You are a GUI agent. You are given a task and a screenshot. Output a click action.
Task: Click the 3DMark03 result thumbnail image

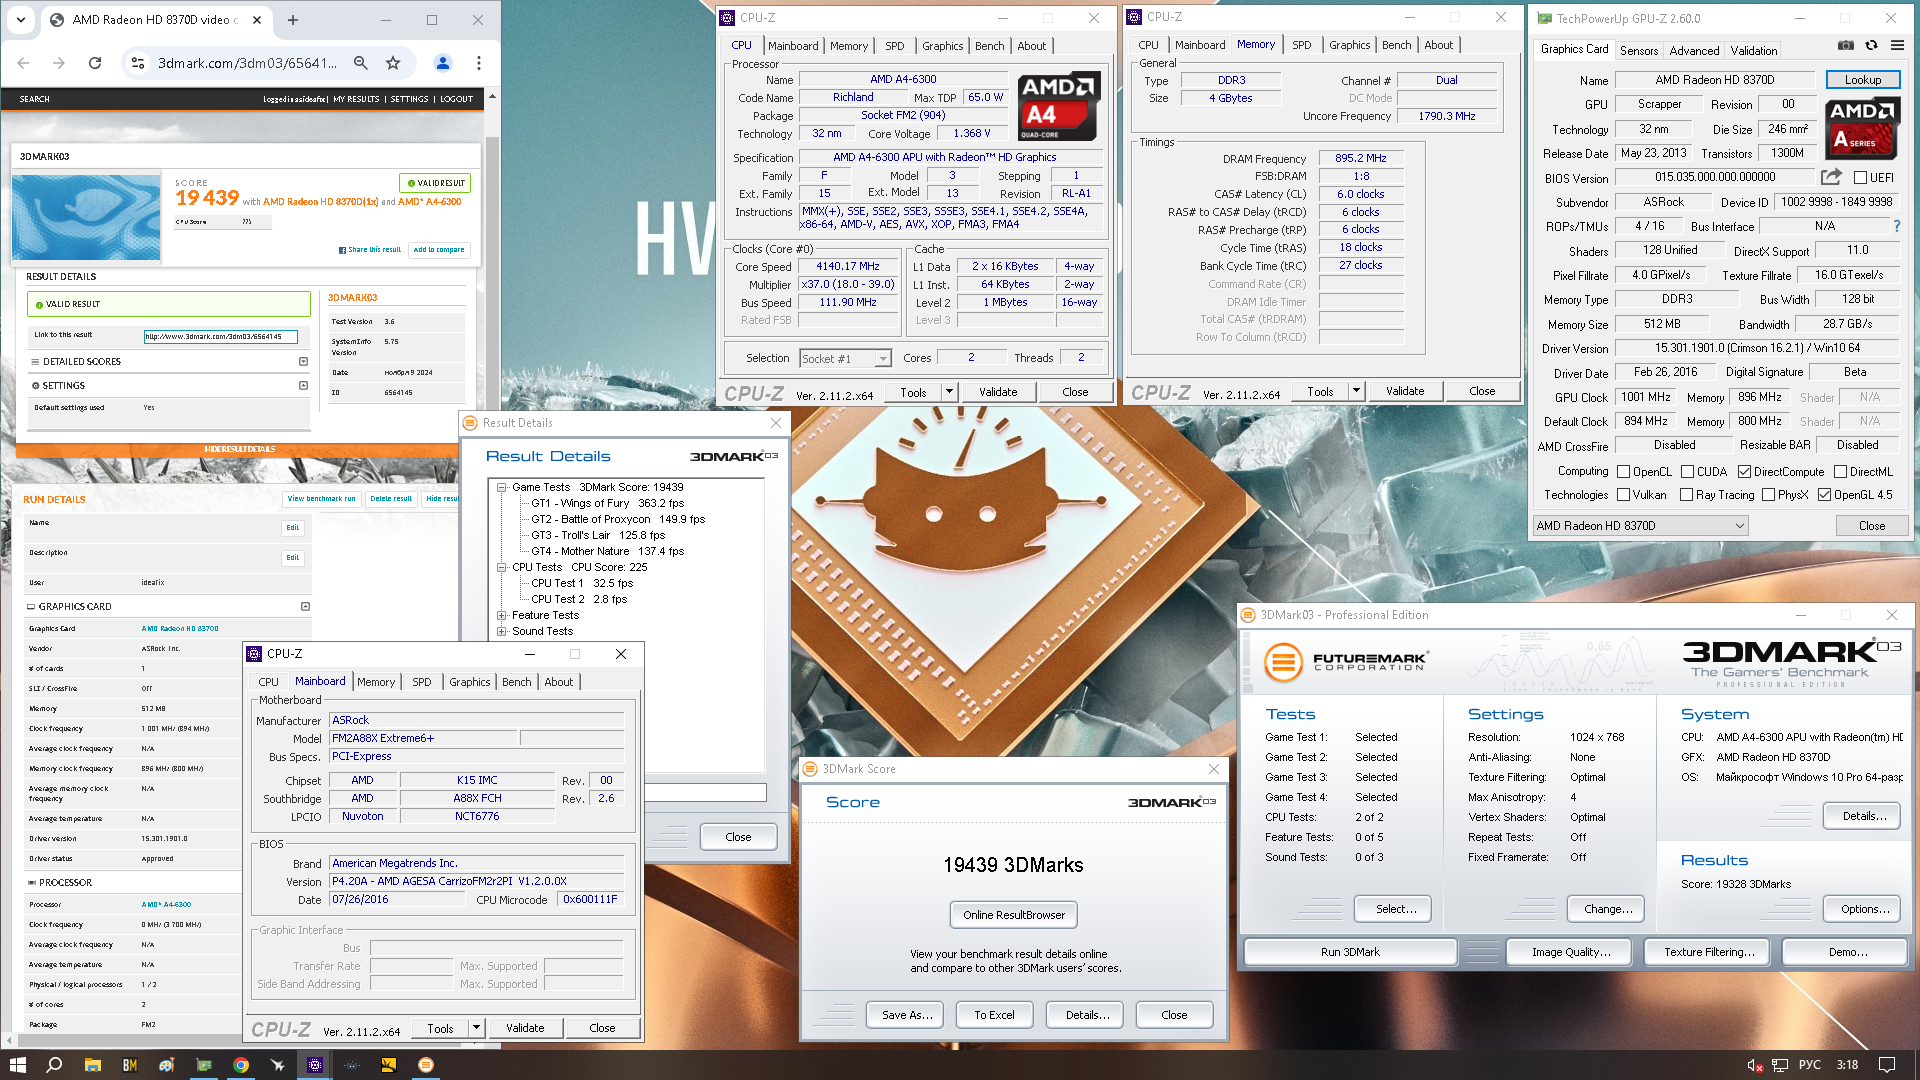(86, 217)
